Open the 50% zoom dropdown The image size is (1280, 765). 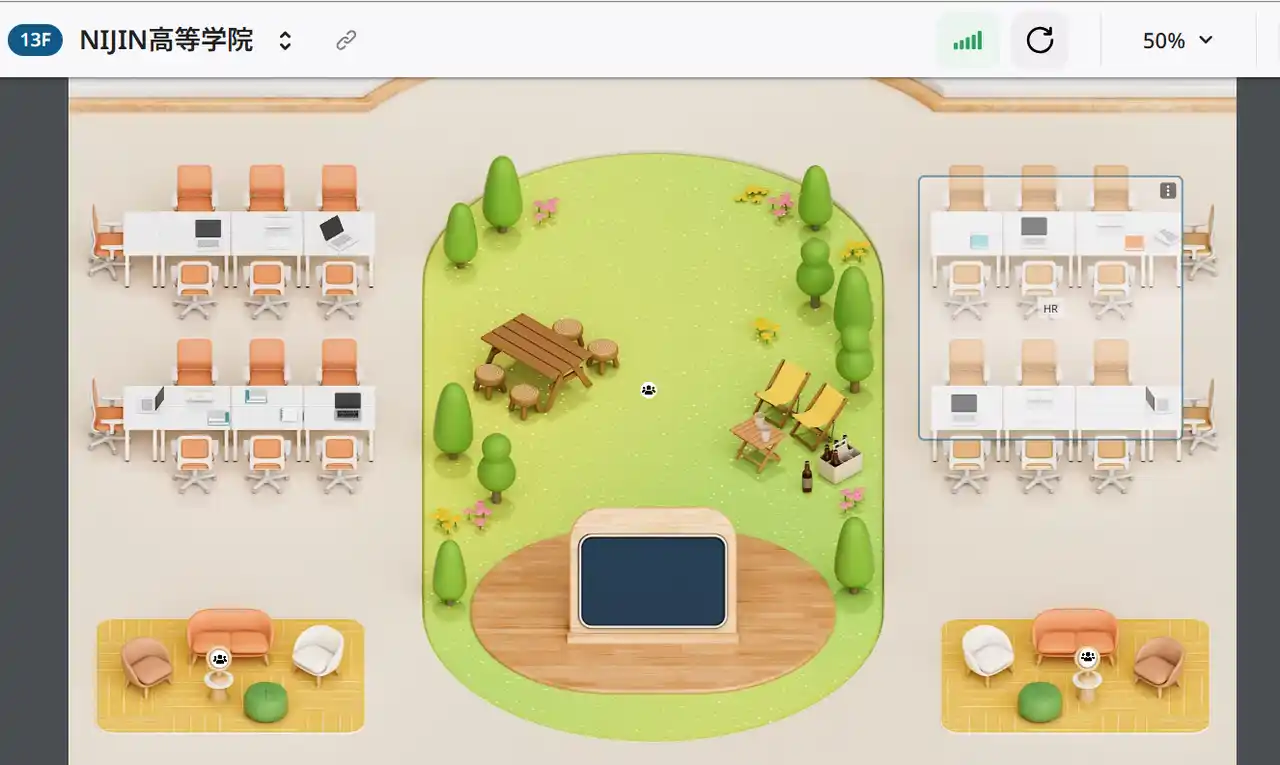[x=1177, y=40]
